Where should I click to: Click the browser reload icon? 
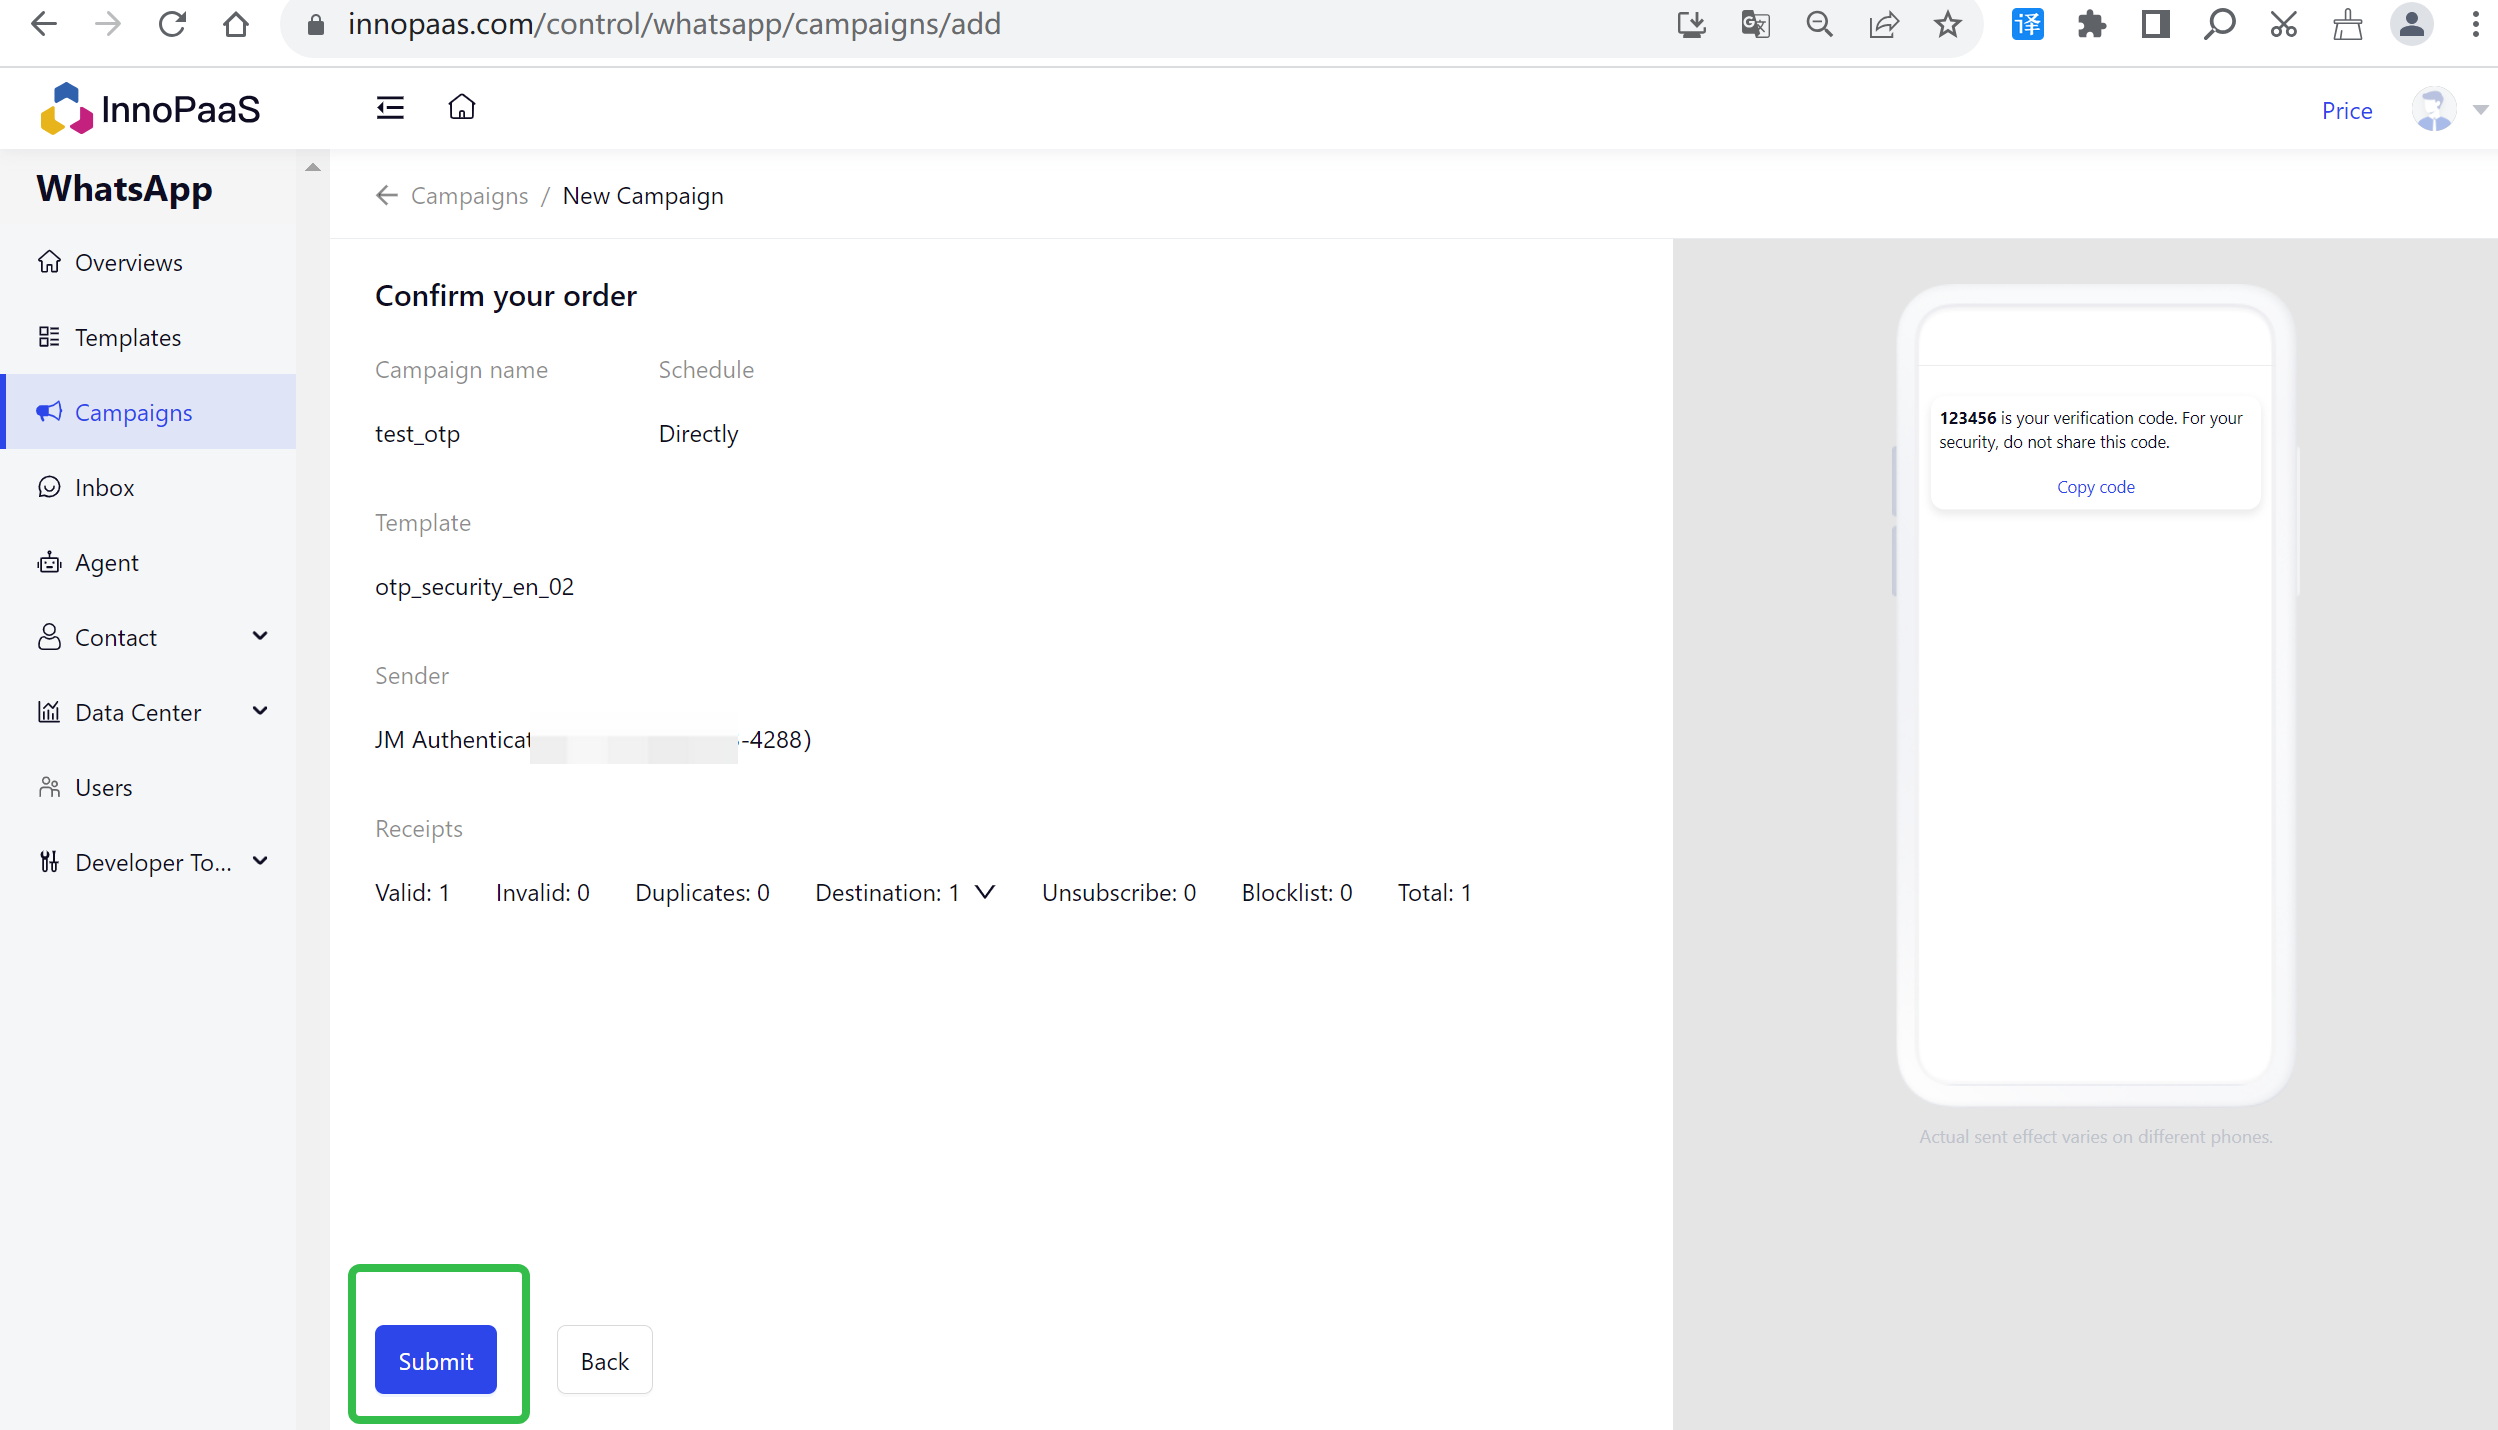(x=172, y=25)
